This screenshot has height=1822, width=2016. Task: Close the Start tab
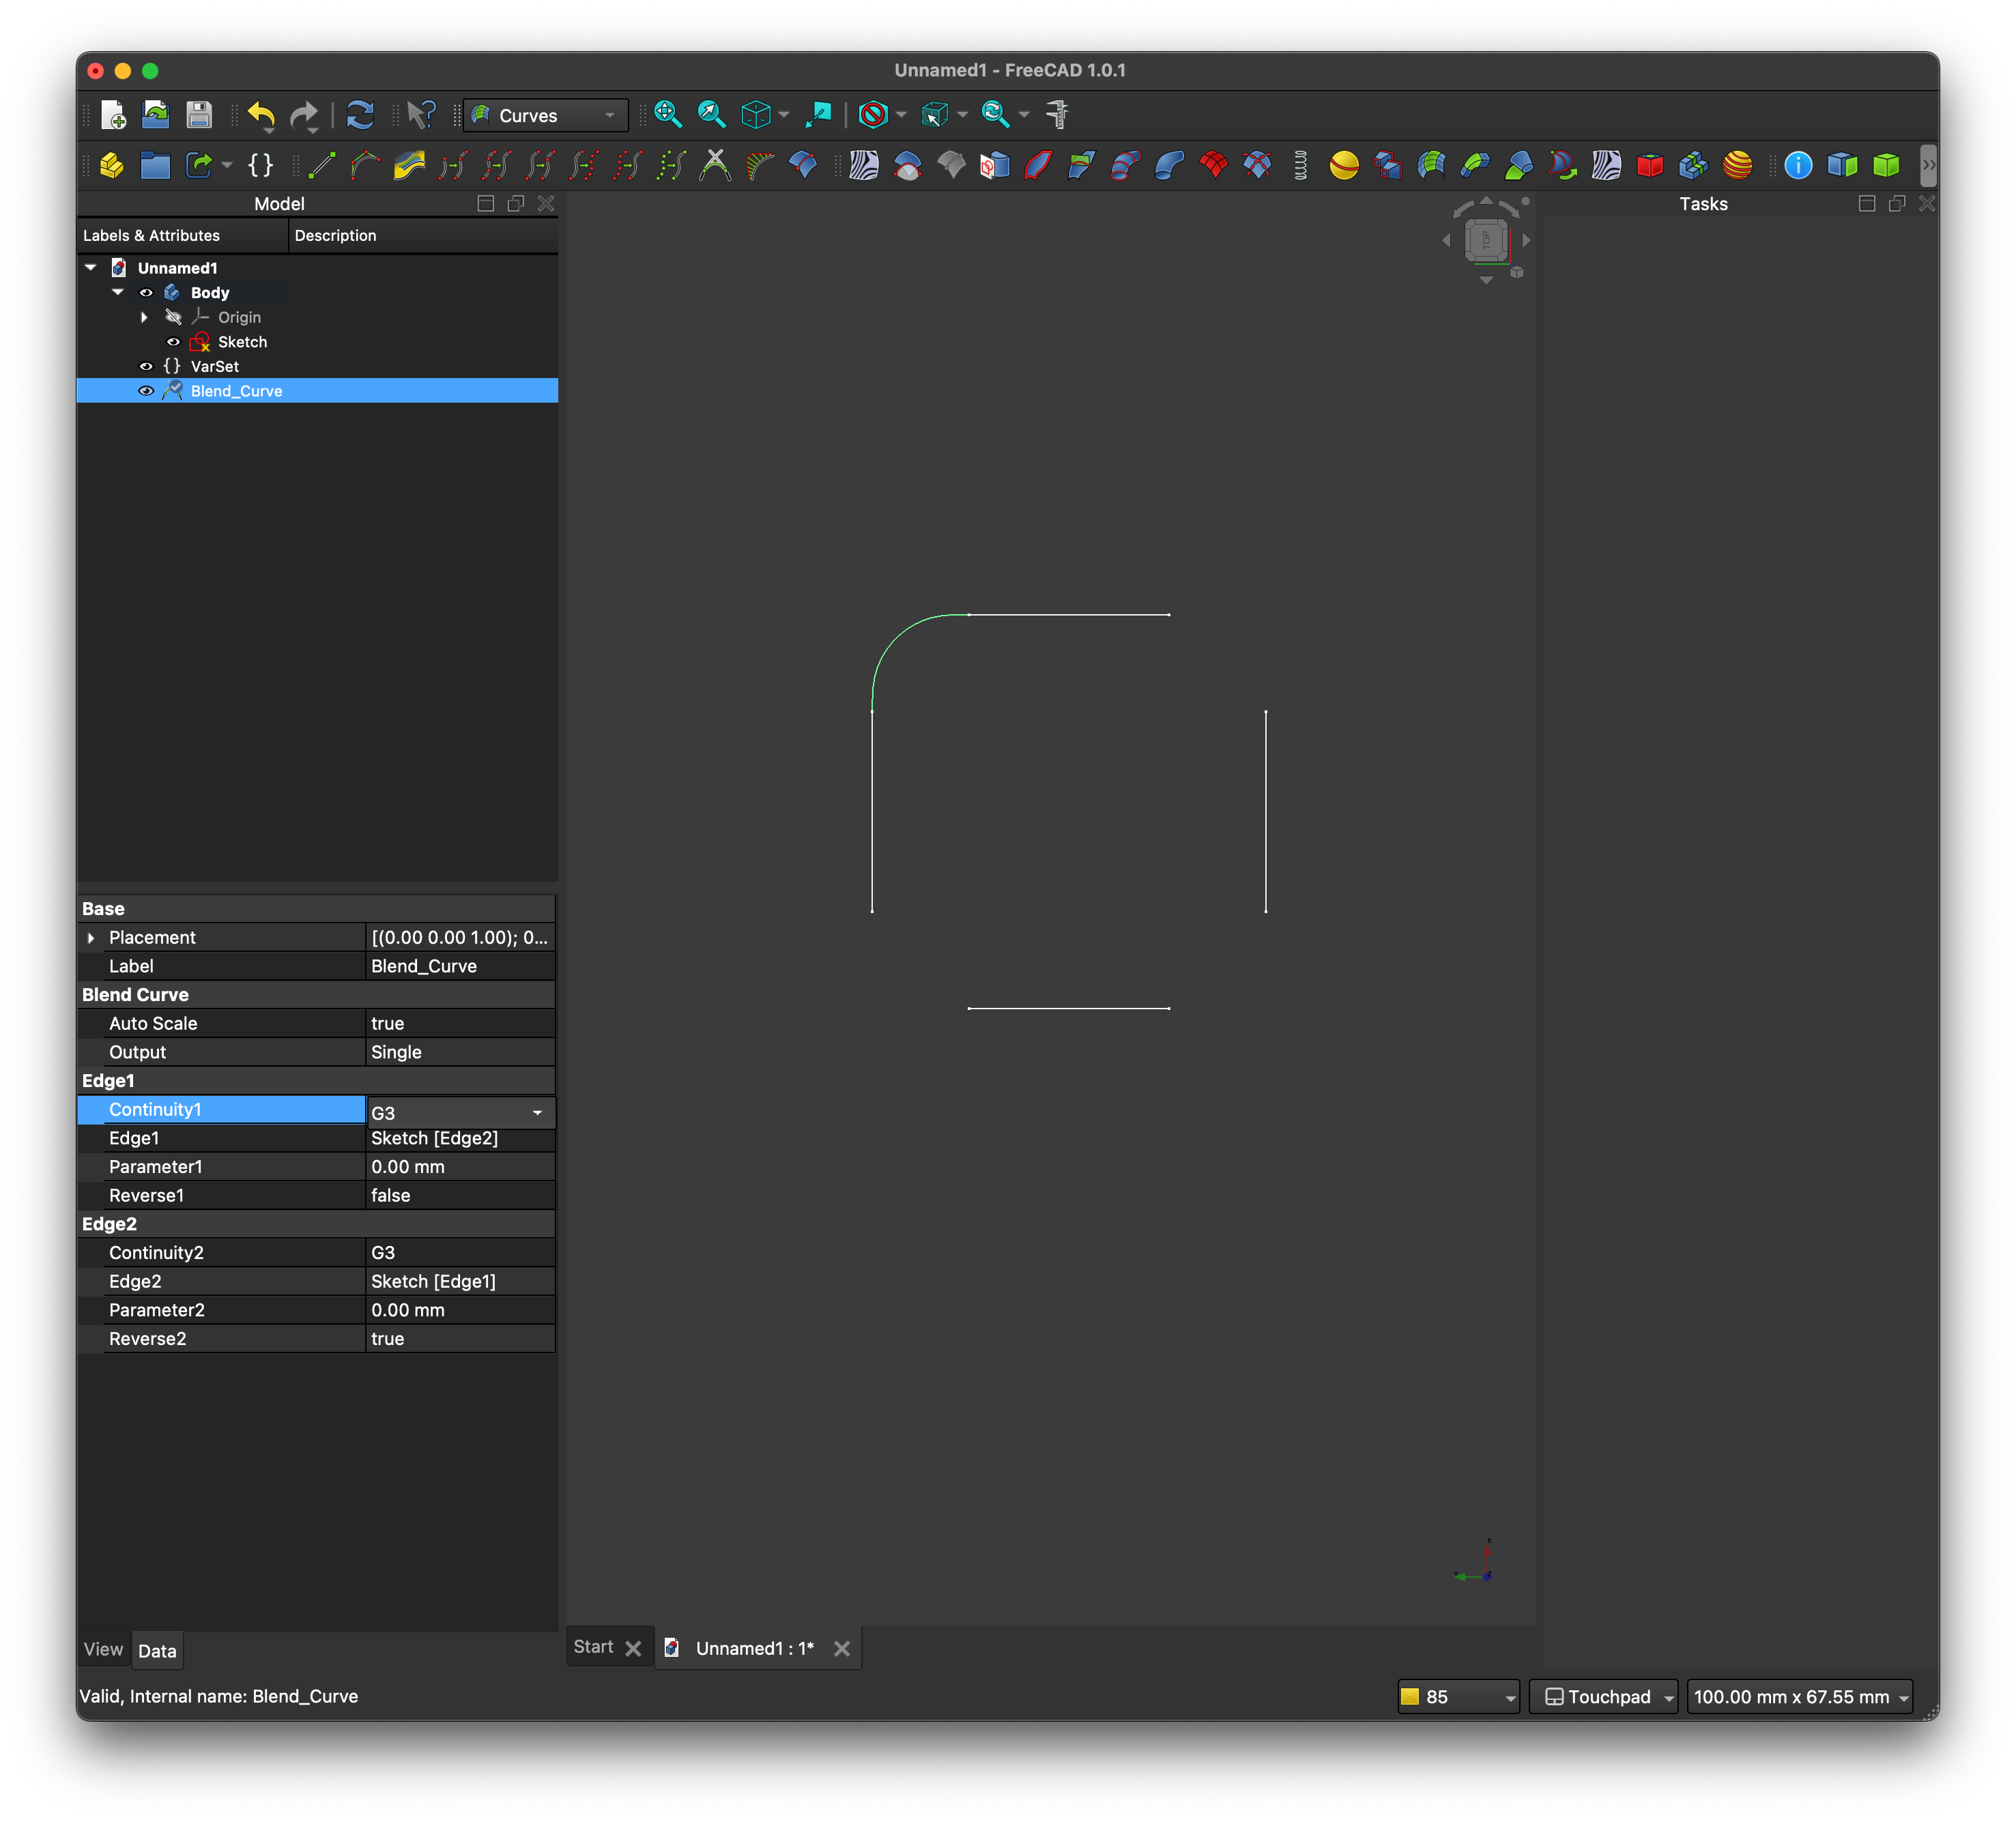pyautogui.click(x=633, y=1649)
